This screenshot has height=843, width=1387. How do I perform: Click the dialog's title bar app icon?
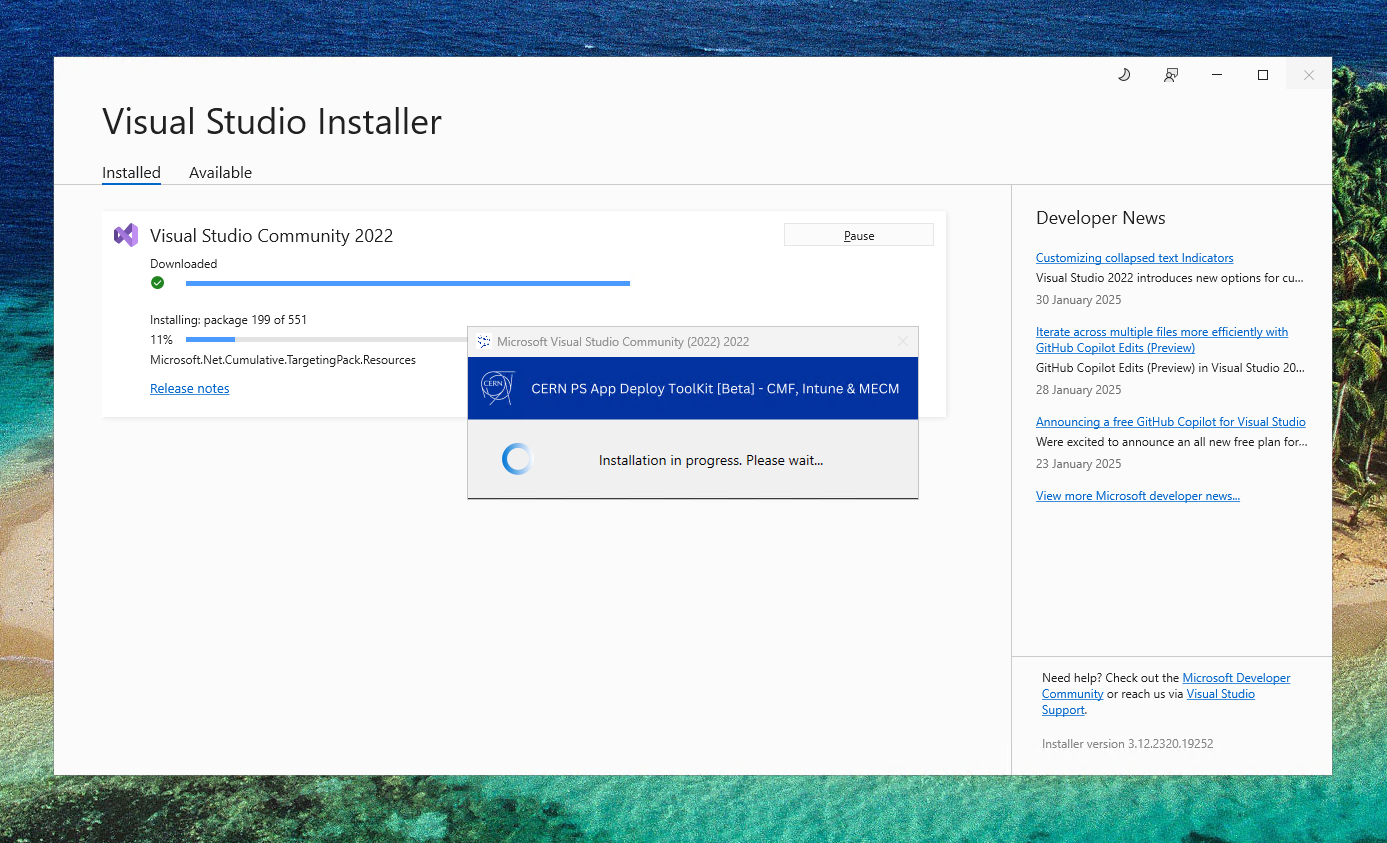[484, 342]
